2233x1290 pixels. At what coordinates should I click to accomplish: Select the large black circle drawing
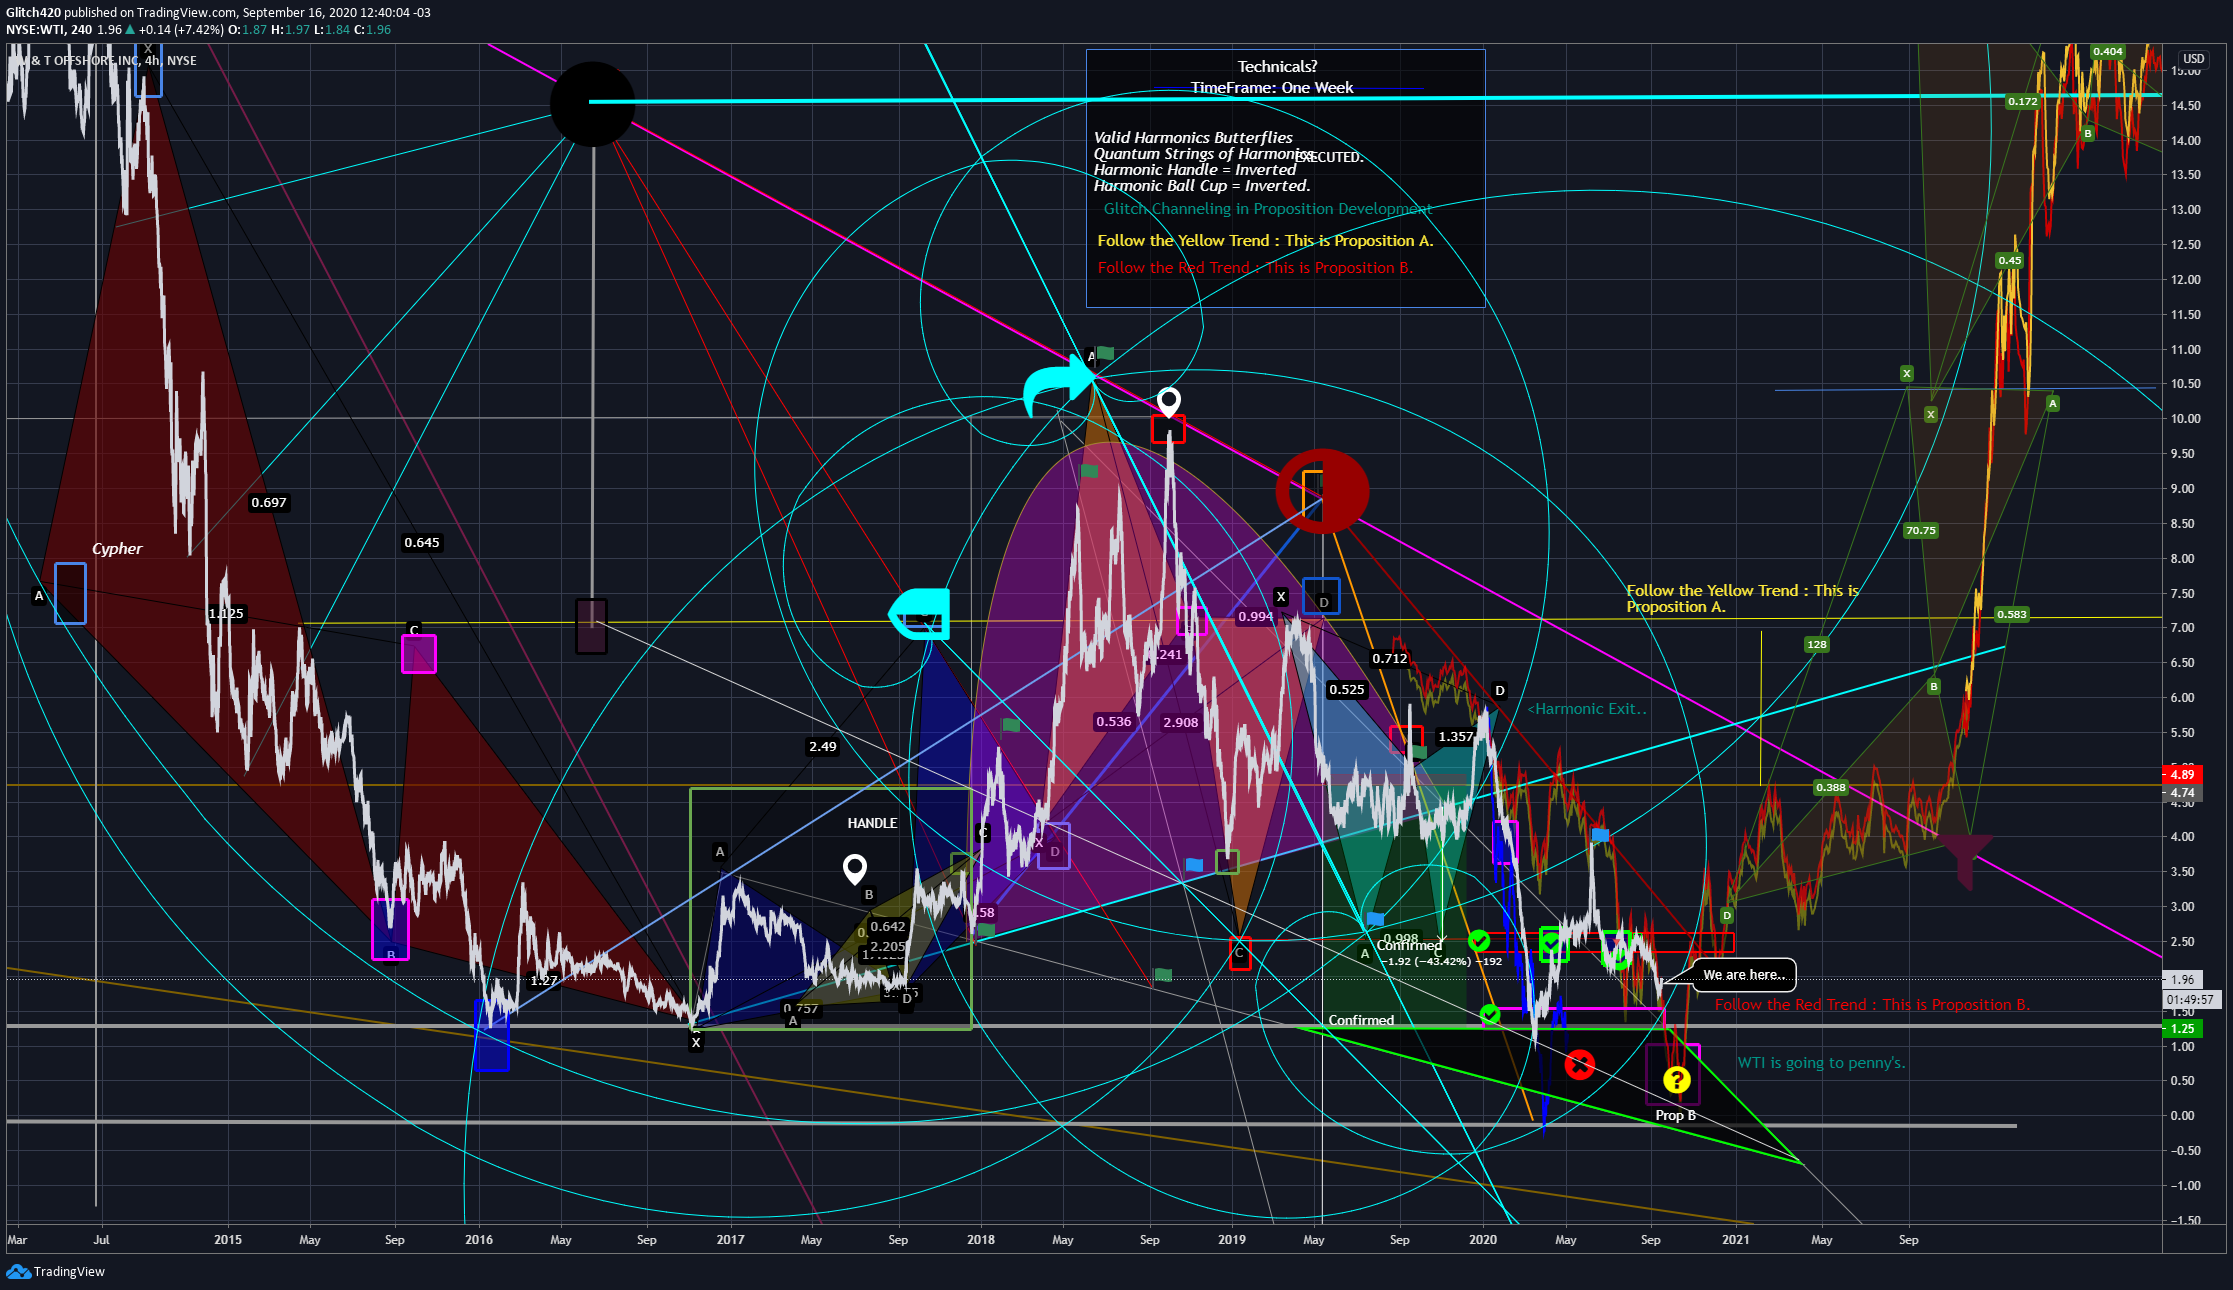point(593,104)
